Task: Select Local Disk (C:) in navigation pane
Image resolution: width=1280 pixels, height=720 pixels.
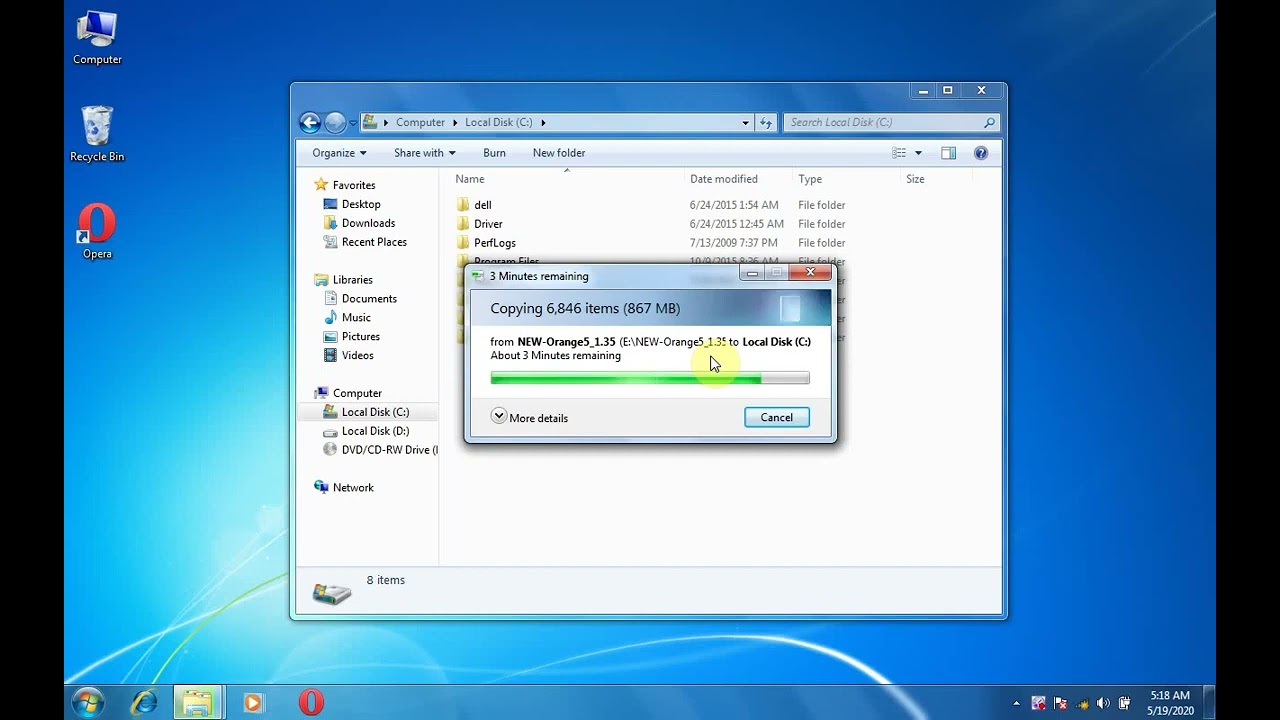Action: (367, 412)
